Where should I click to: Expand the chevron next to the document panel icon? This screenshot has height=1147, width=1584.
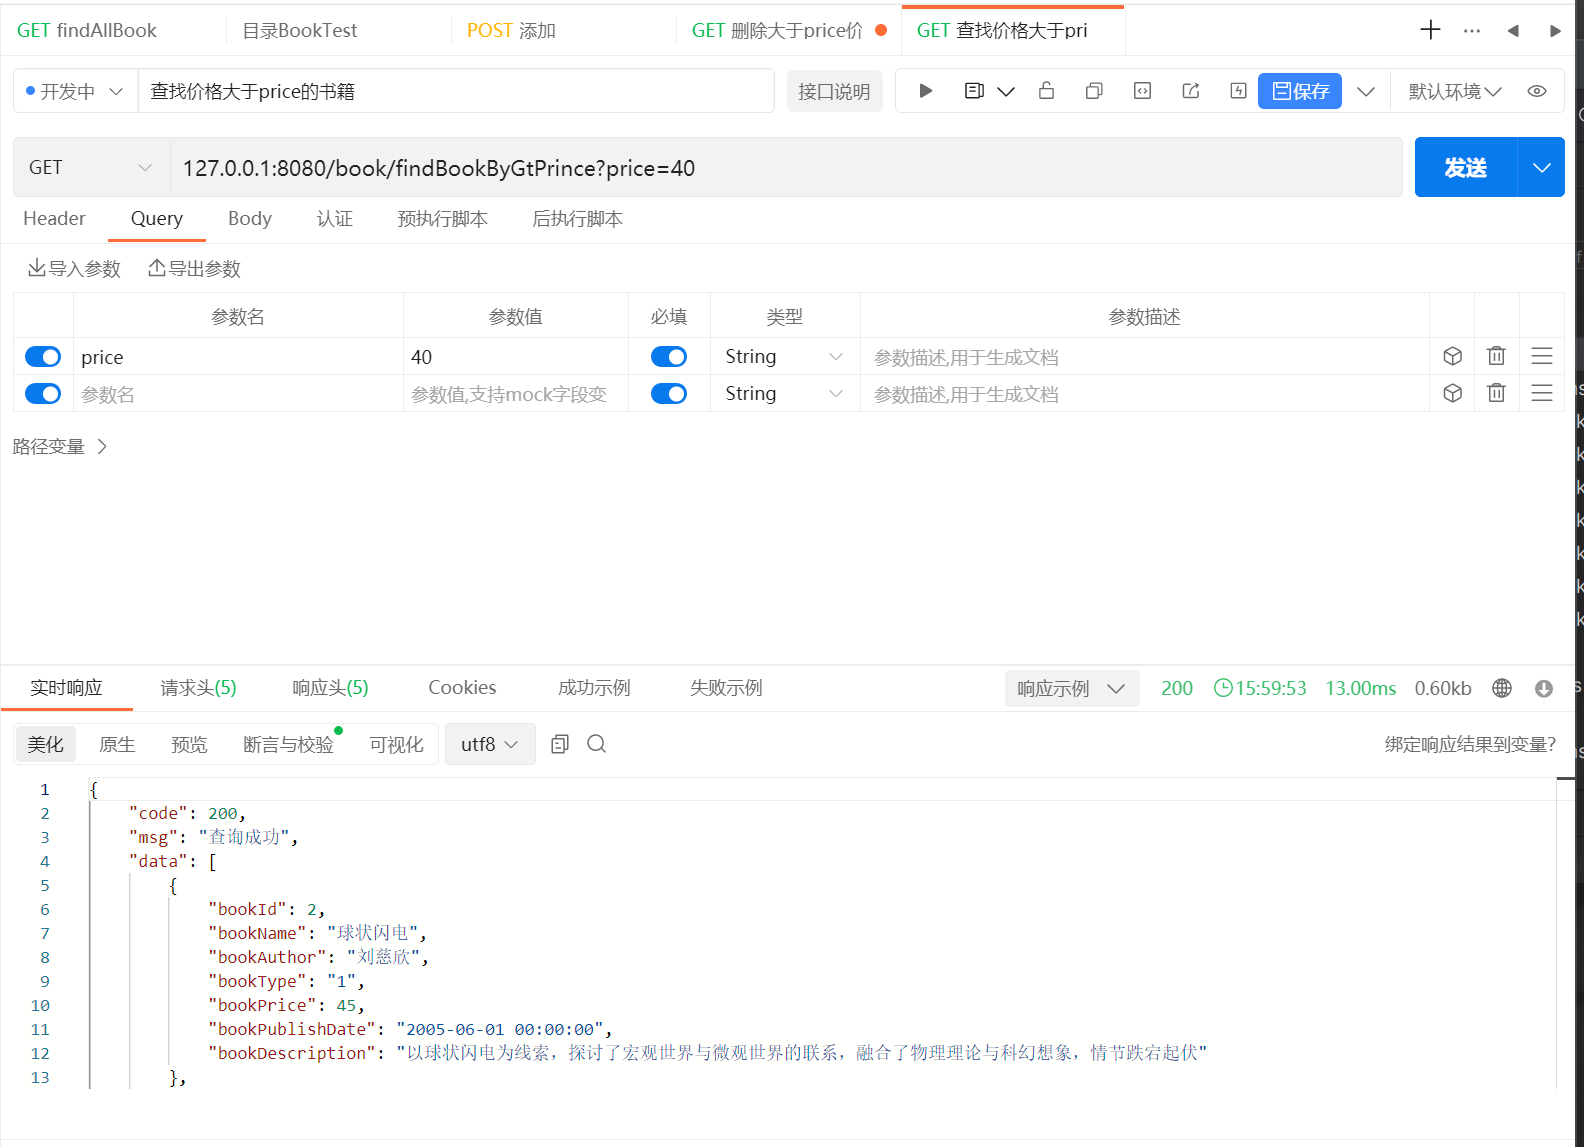tap(1006, 91)
